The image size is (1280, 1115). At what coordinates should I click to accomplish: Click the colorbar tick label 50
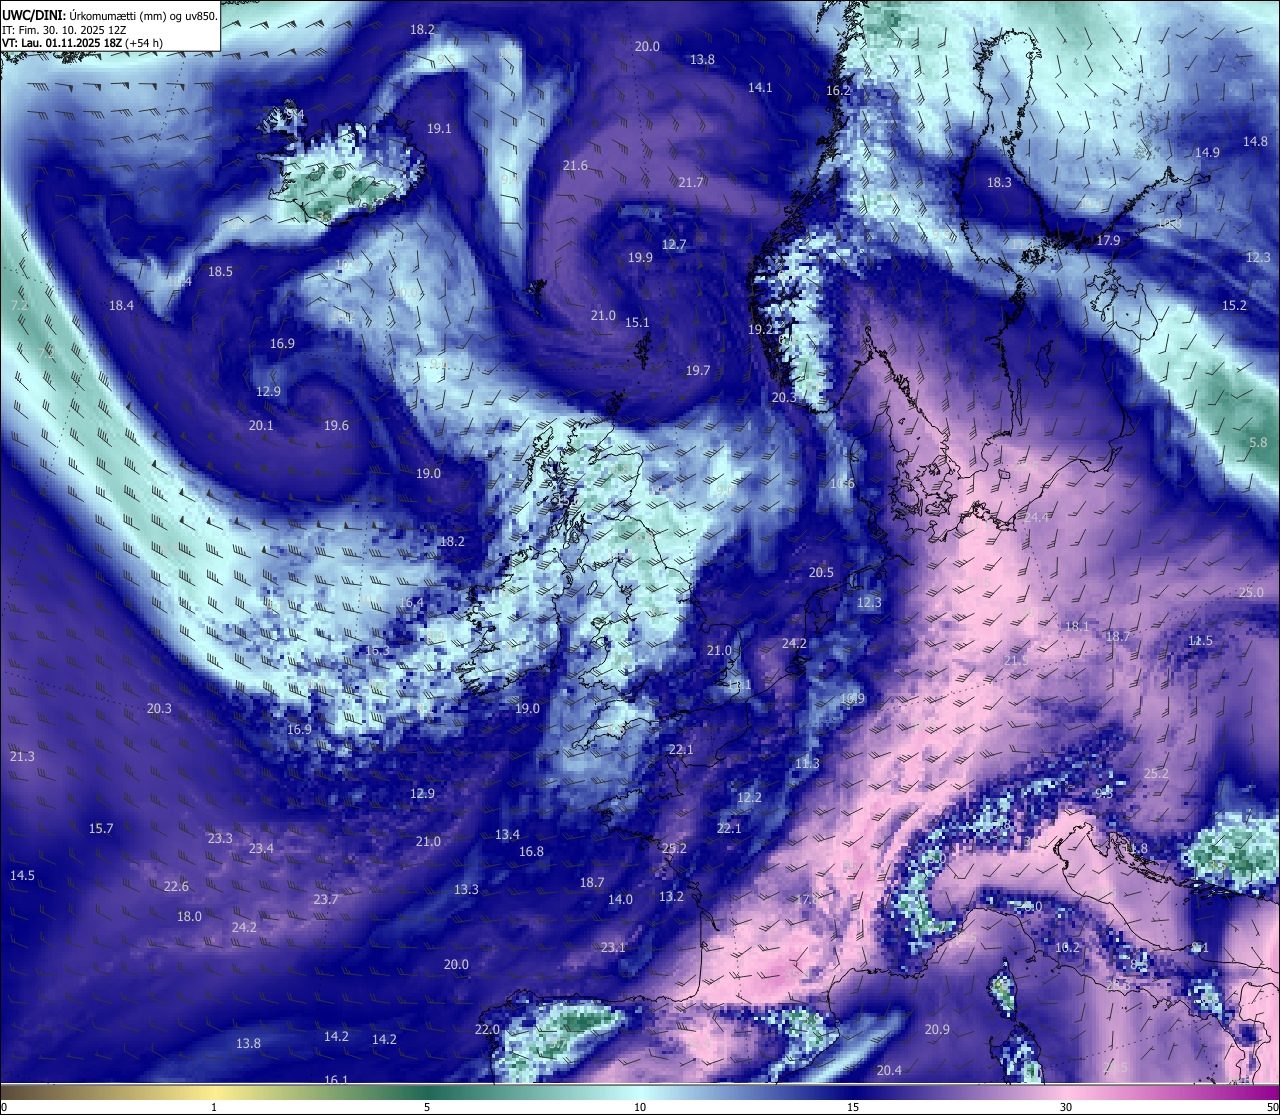[1272, 1107]
